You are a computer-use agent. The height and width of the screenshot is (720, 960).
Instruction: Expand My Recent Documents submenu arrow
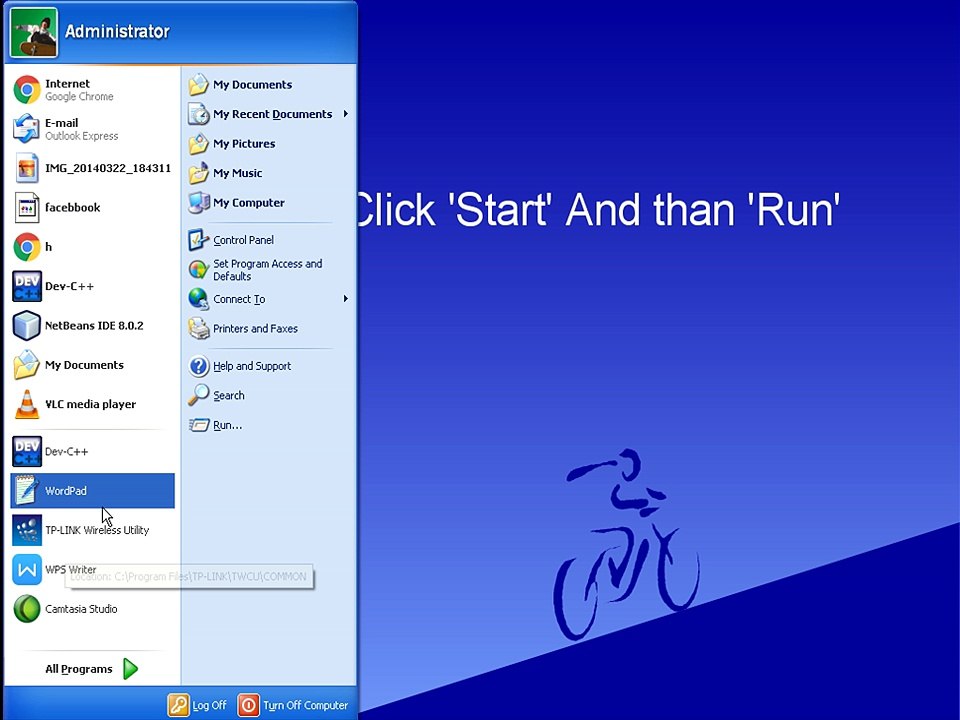pyautogui.click(x=346, y=114)
